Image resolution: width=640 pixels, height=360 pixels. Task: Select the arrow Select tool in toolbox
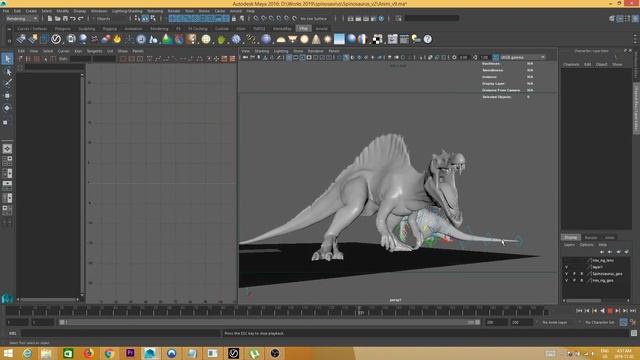pos(7,59)
